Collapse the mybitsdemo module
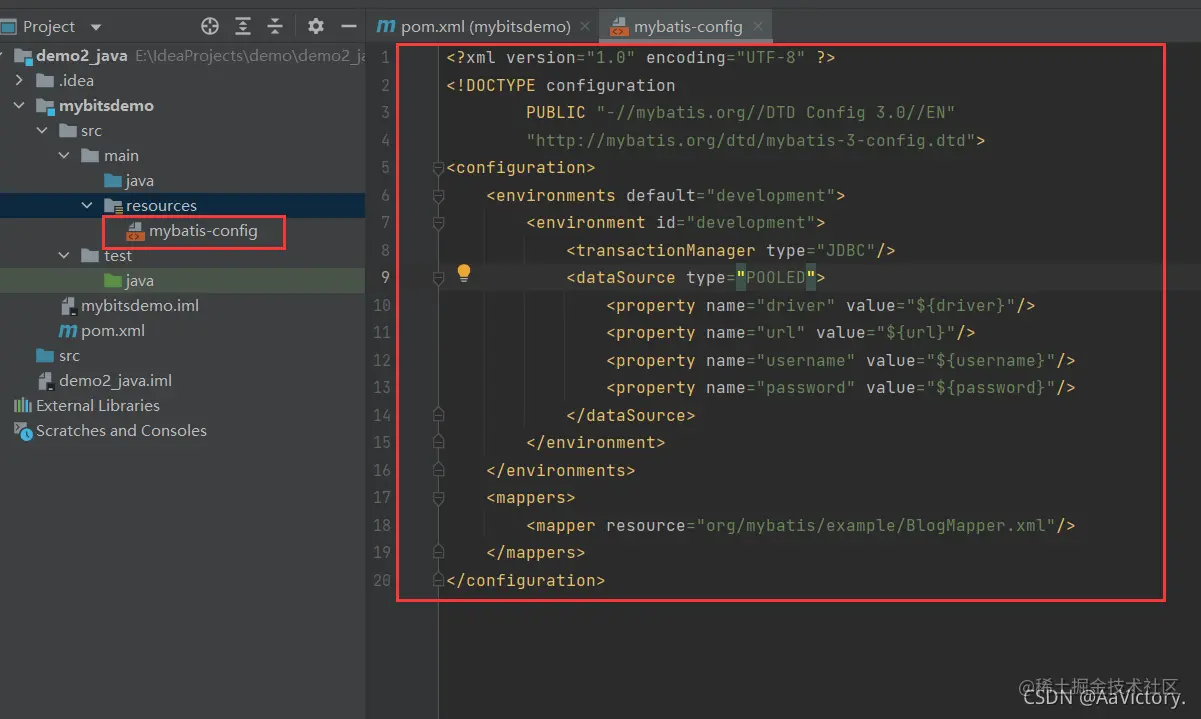 [19, 106]
